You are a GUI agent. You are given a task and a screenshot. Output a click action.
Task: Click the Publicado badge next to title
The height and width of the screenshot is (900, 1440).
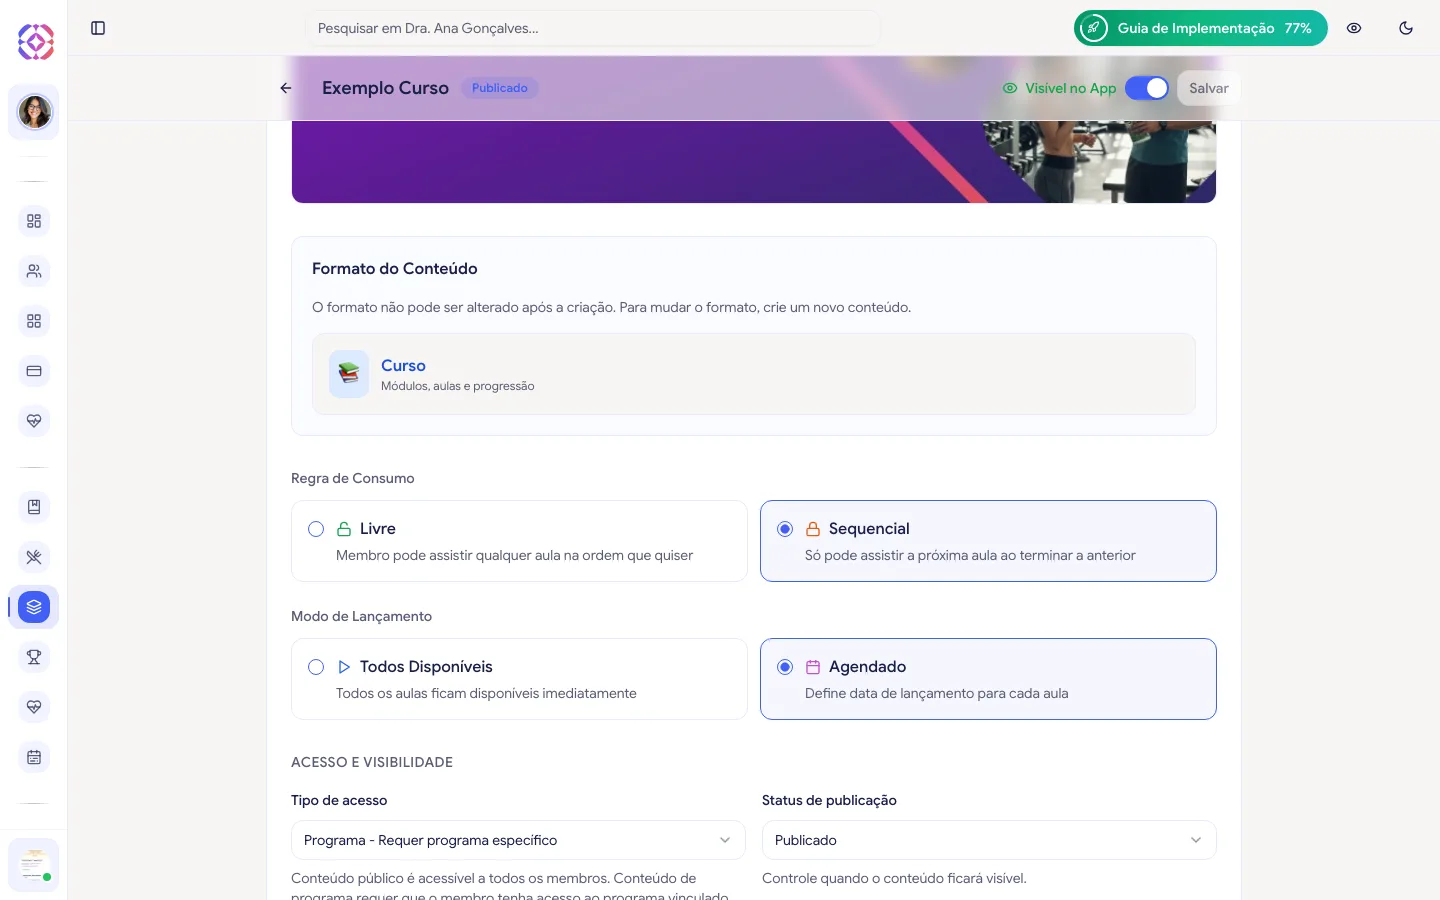click(500, 88)
